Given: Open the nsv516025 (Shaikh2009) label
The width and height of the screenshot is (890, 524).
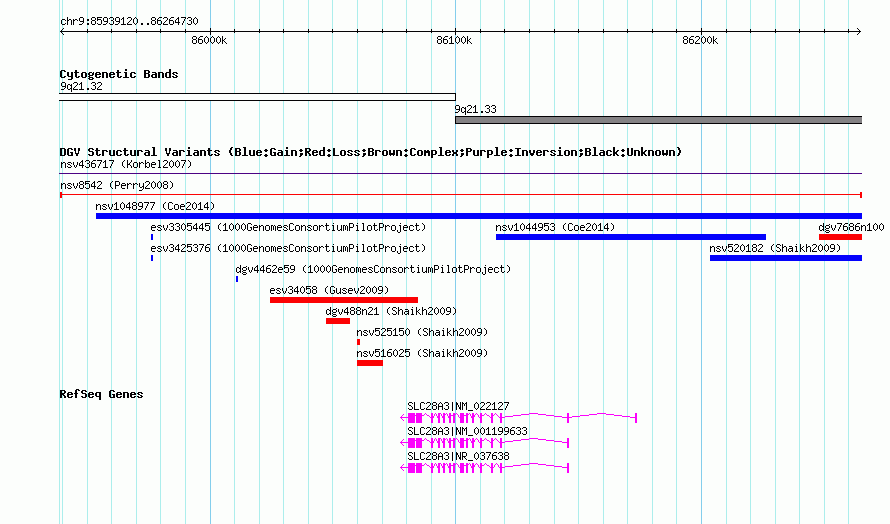Looking at the screenshot, I should click(422, 353).
